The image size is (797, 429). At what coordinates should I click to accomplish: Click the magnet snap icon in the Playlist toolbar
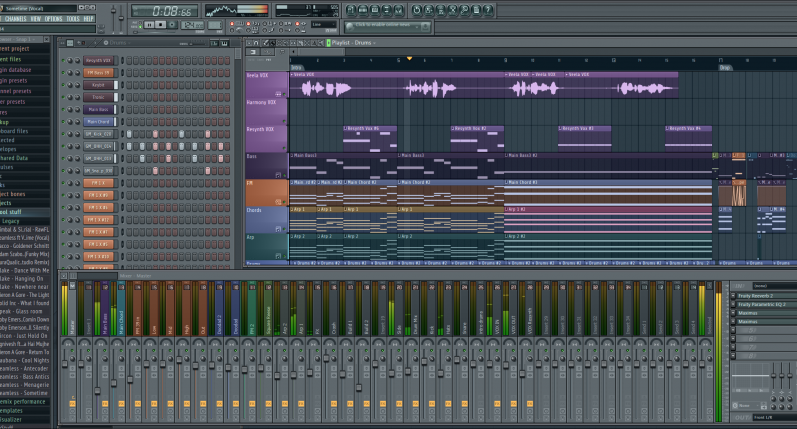click(256, 43)
